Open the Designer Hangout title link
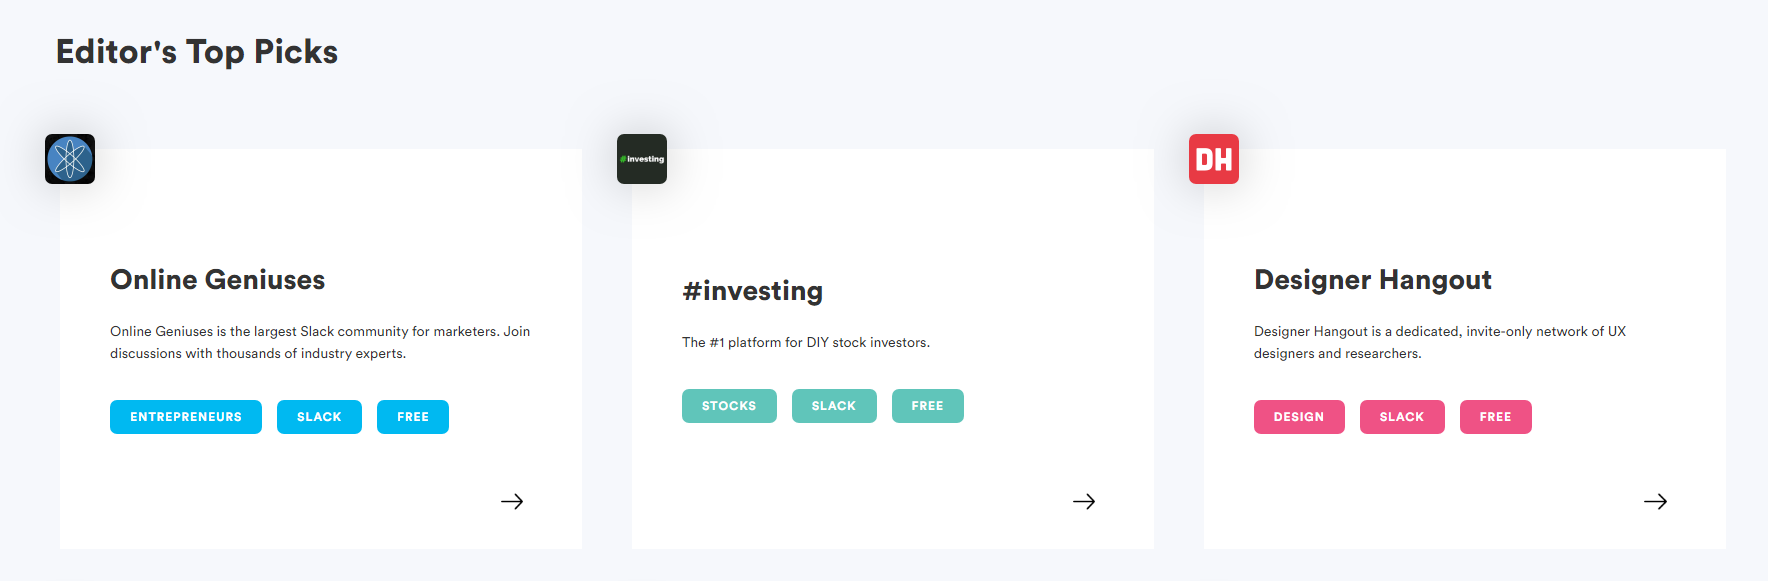This screenshot has height=581, width=1768. point(1373,280)
